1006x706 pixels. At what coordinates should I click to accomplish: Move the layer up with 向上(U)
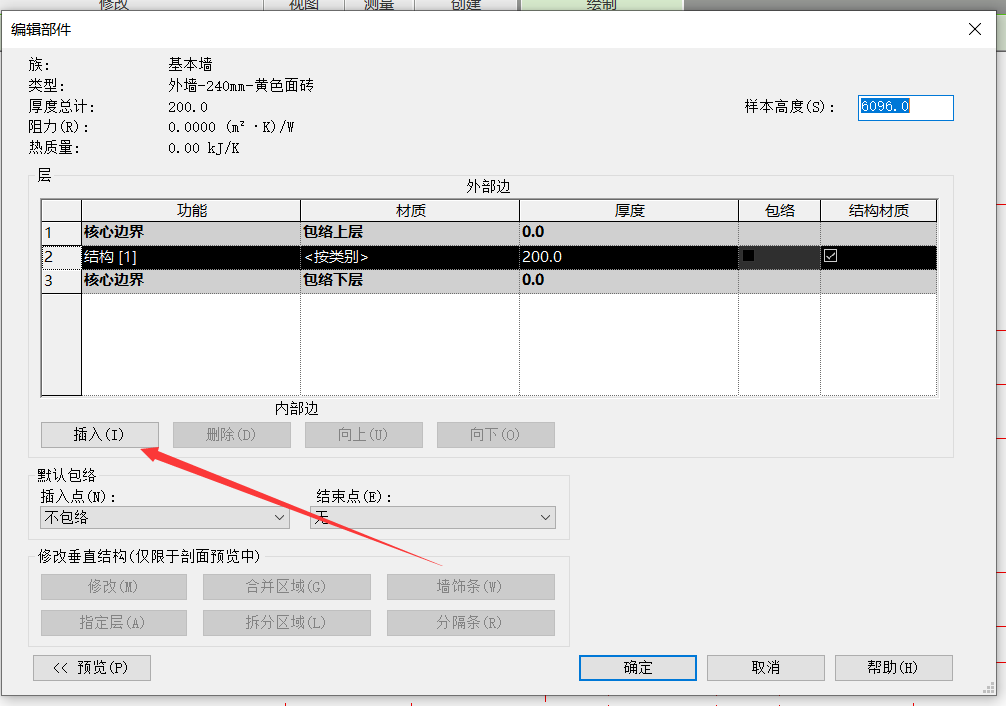point(363,435)
